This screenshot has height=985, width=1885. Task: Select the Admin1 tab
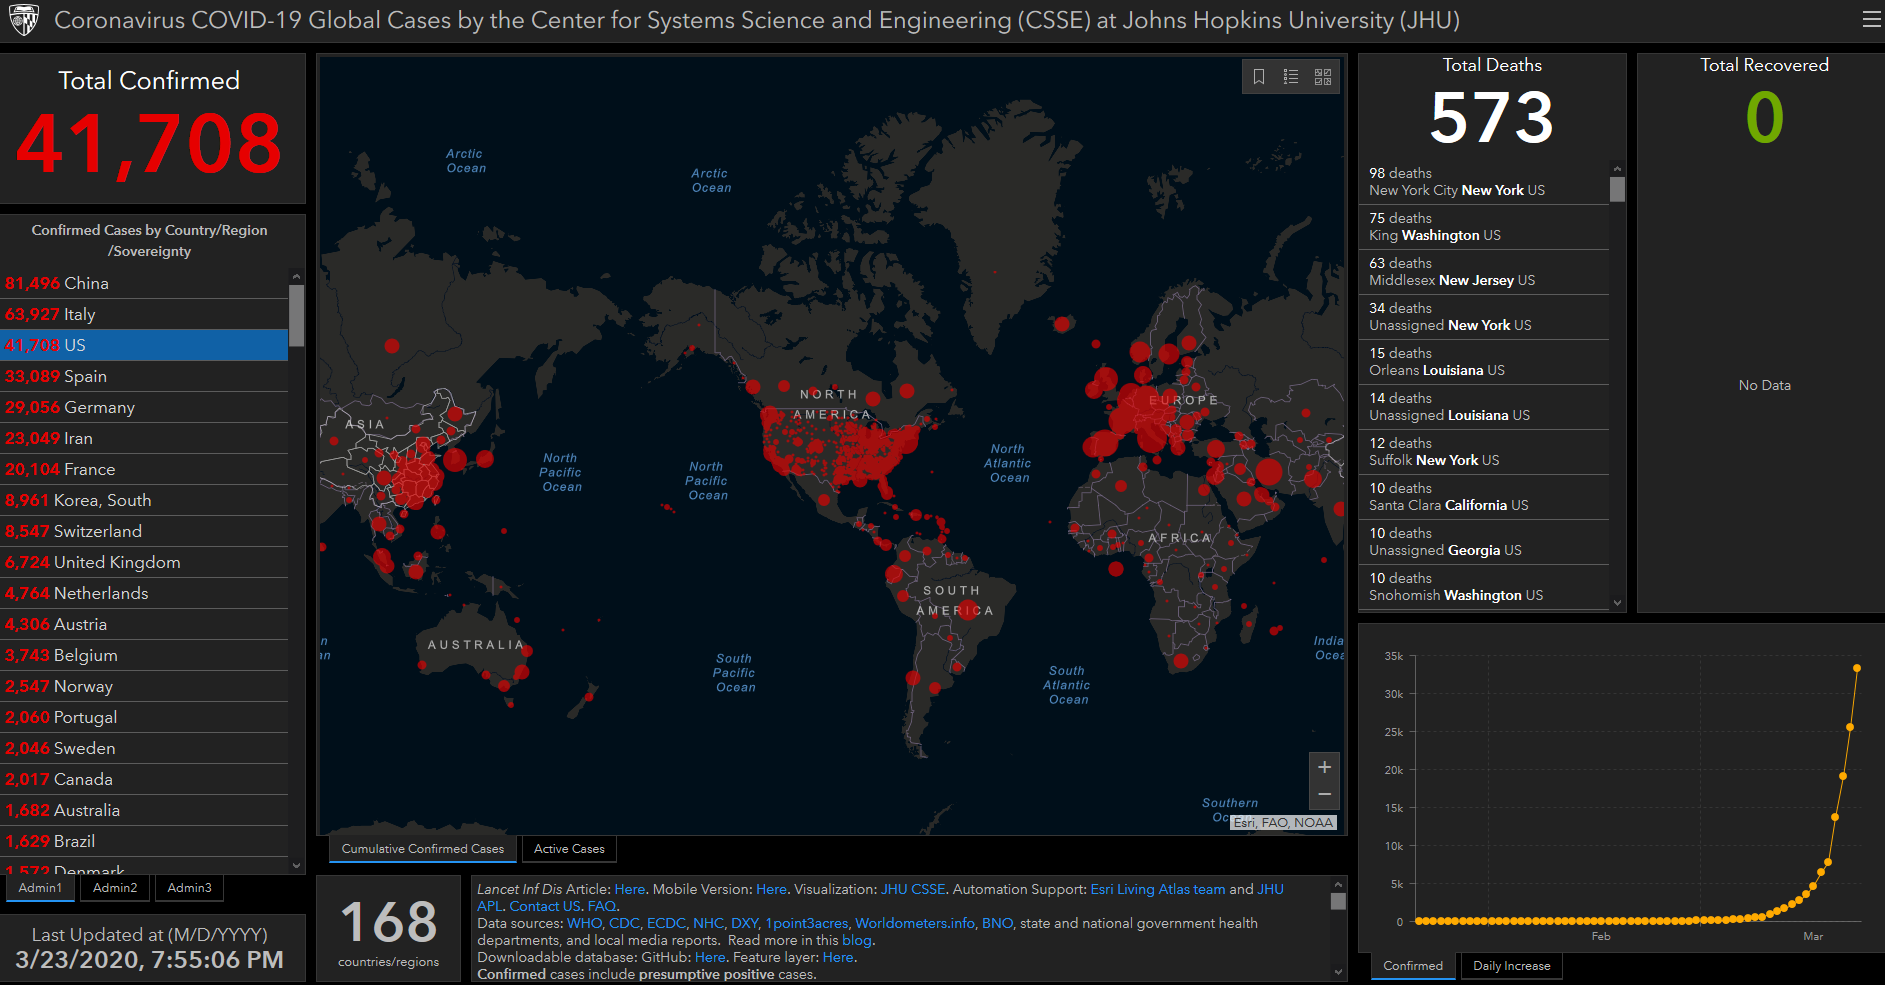pos(40,888)
